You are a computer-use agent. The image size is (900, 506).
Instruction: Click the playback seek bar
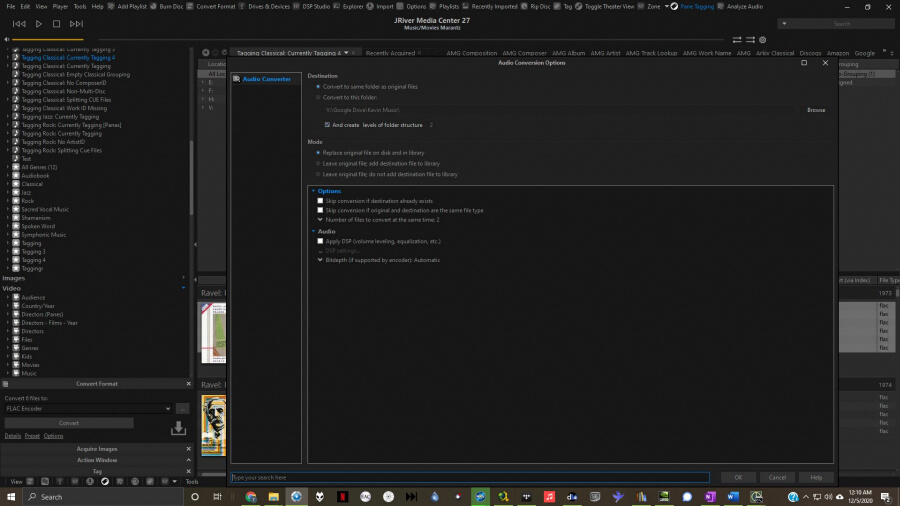point(413,40)
